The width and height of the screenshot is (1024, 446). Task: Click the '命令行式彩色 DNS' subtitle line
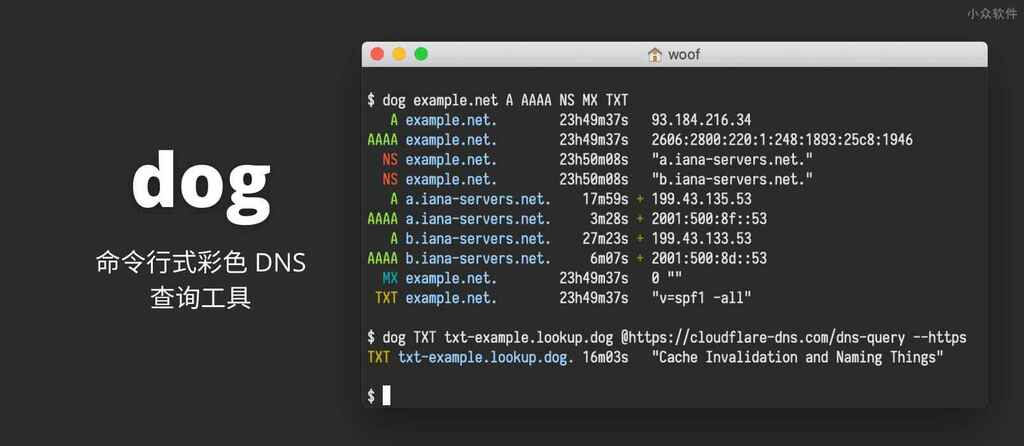(201, 263)
